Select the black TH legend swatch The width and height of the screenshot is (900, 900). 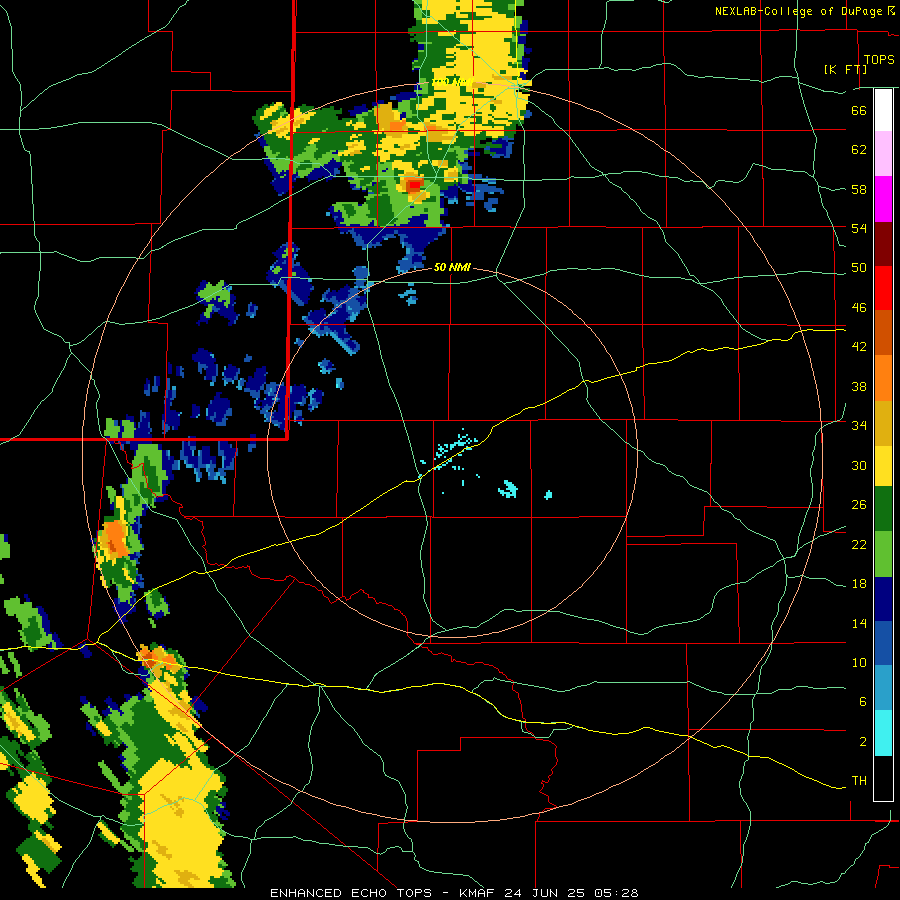[x=883, y=778]
